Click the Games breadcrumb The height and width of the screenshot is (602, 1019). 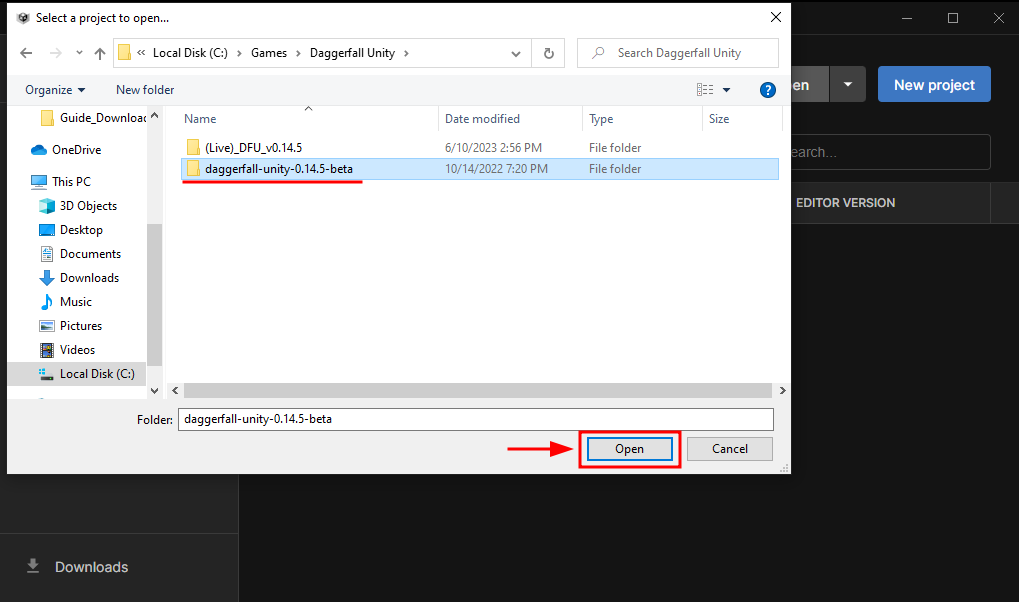coord(269,53)
